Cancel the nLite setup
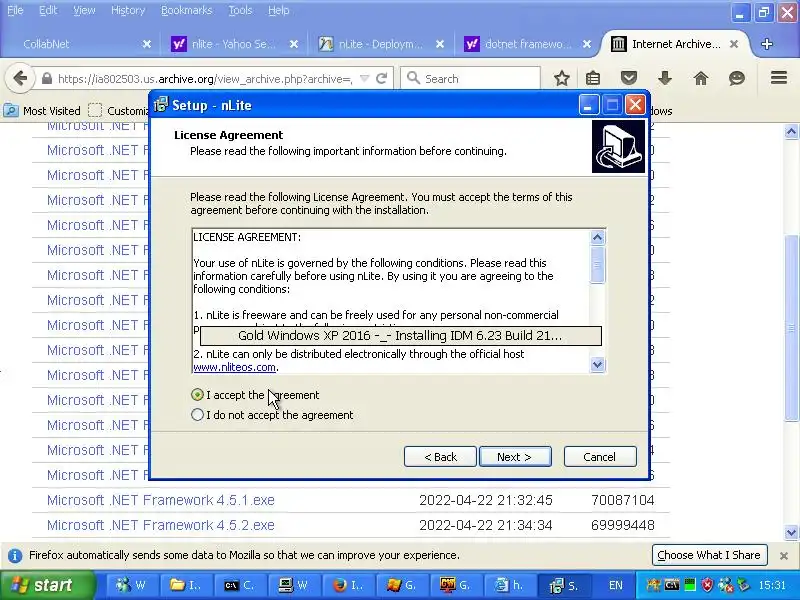 [599, 457]
